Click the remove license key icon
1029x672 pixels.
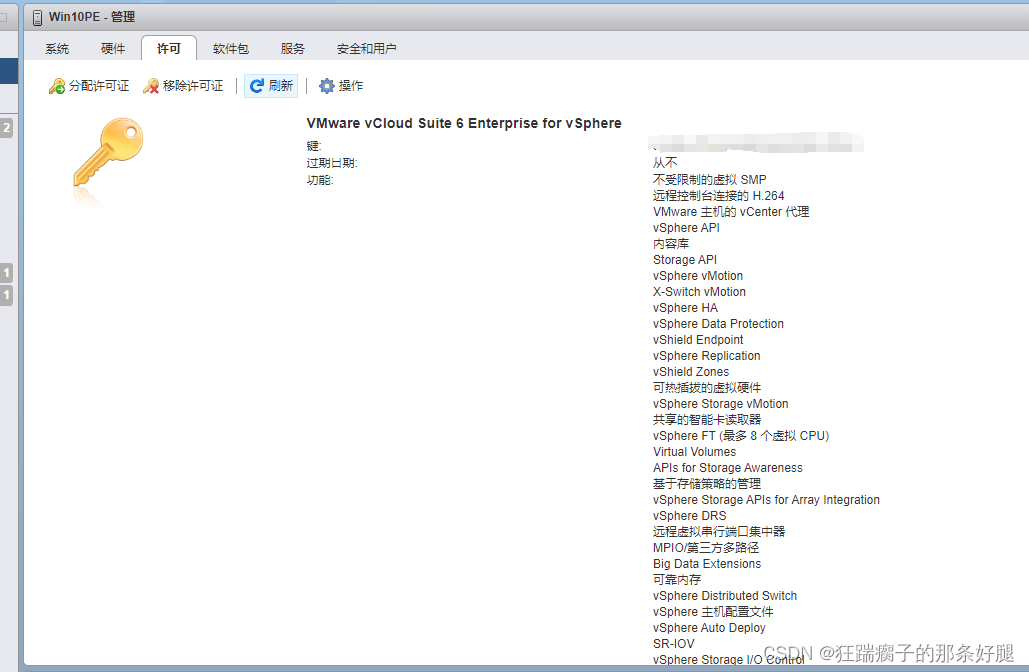[x=151, y=86]
